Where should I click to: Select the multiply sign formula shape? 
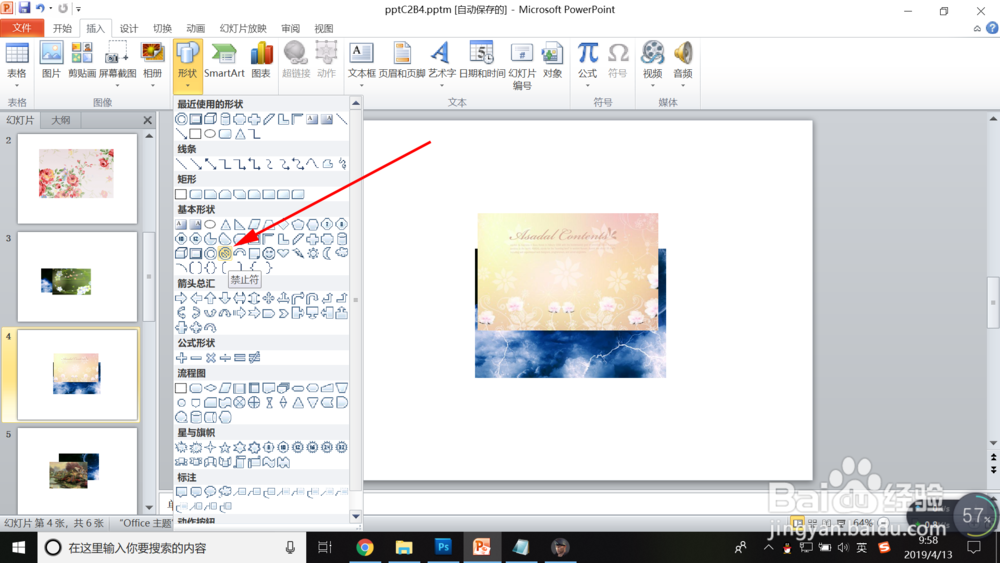coord(210,358)
